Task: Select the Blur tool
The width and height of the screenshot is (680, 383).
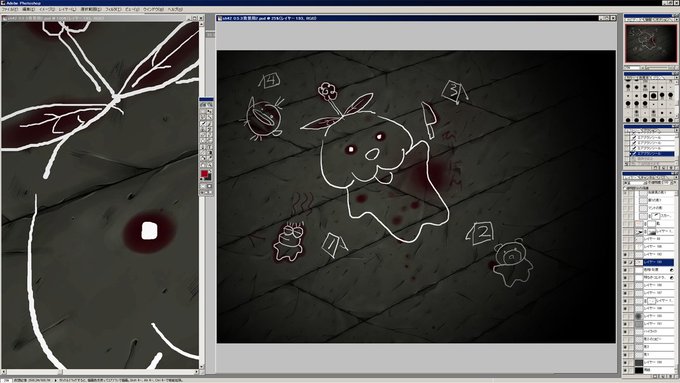Action: click(x=203, y=141)
